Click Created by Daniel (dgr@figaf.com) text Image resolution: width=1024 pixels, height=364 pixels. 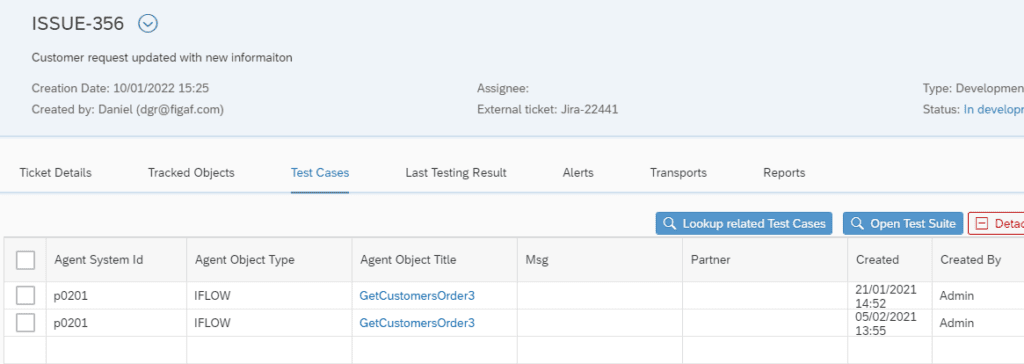pyautogui.click(x=127, y=110)
